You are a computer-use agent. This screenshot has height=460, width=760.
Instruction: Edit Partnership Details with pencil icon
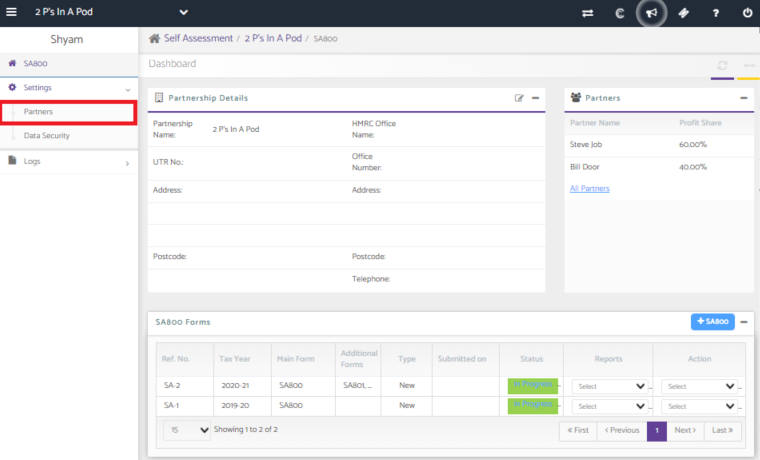tap(519, 98)
